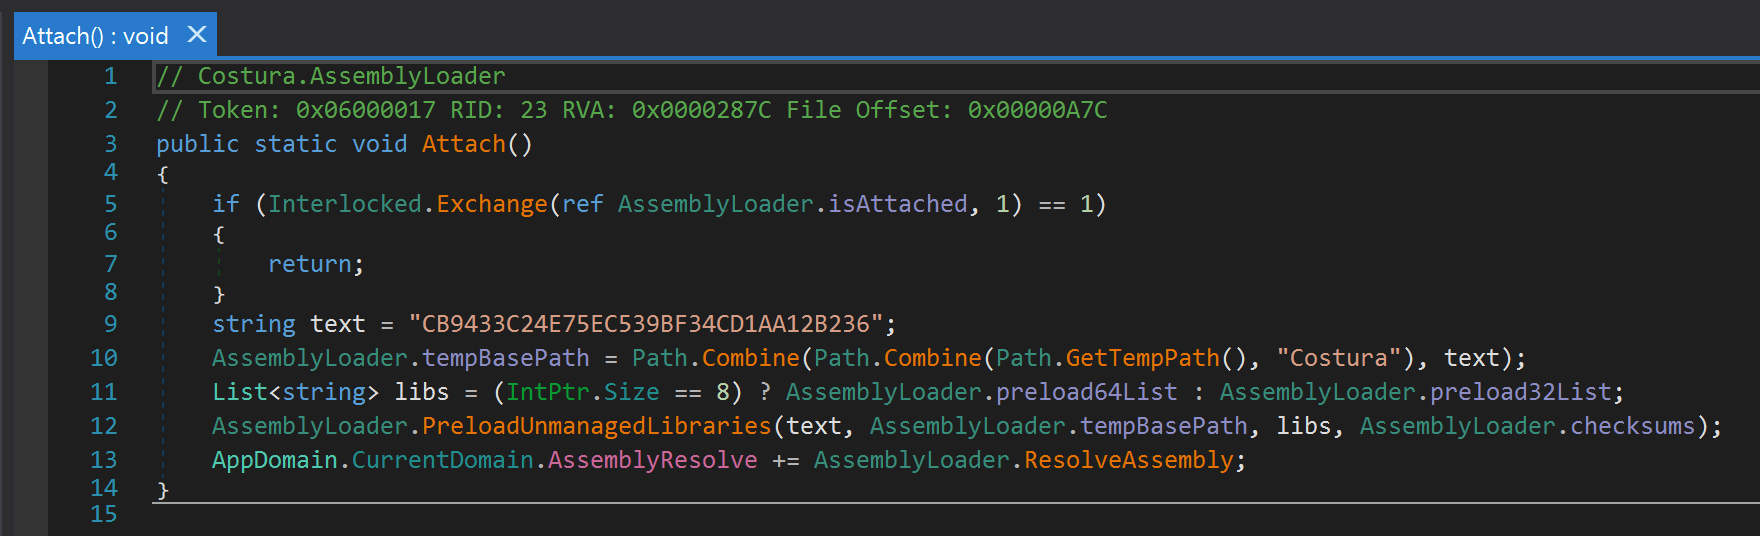Image resolution: width=1760 pixels, height=536 pixels.
Task: Click the preload32List field reference
Action: click(1520, 392)
